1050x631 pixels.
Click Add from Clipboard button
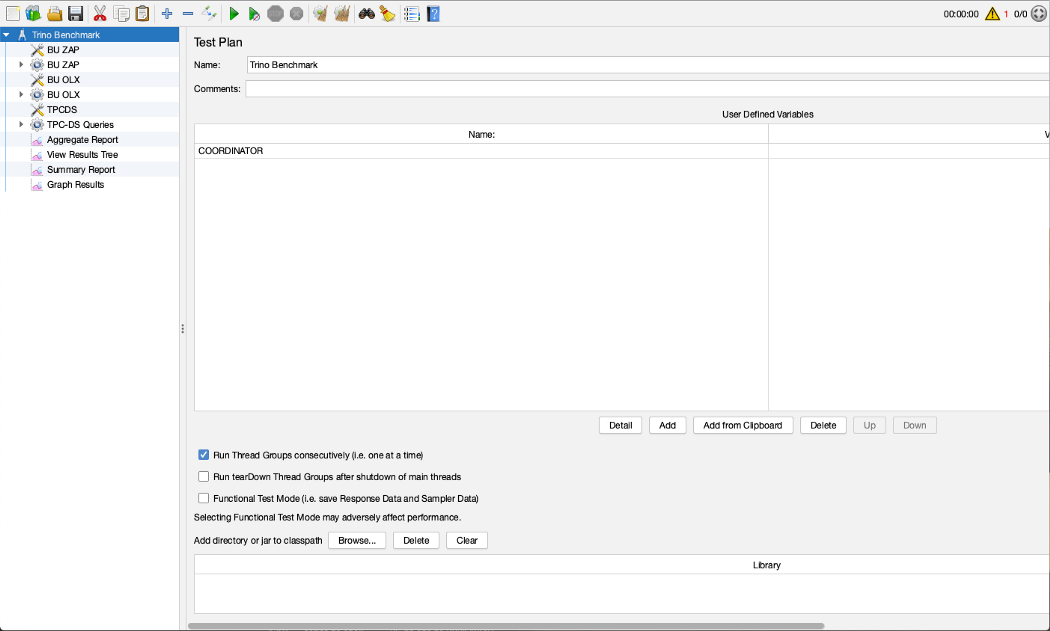coord(743,425)
